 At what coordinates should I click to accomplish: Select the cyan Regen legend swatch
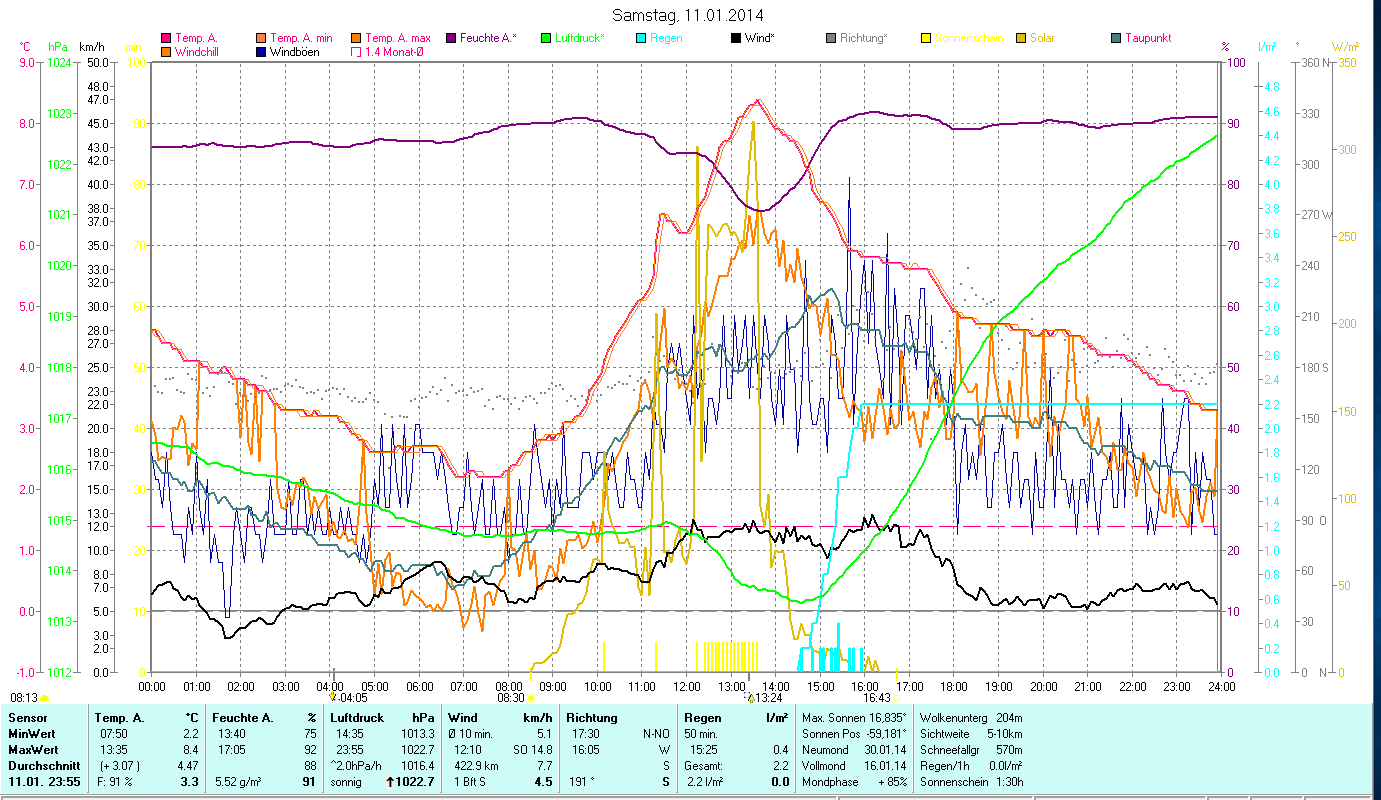640,39
